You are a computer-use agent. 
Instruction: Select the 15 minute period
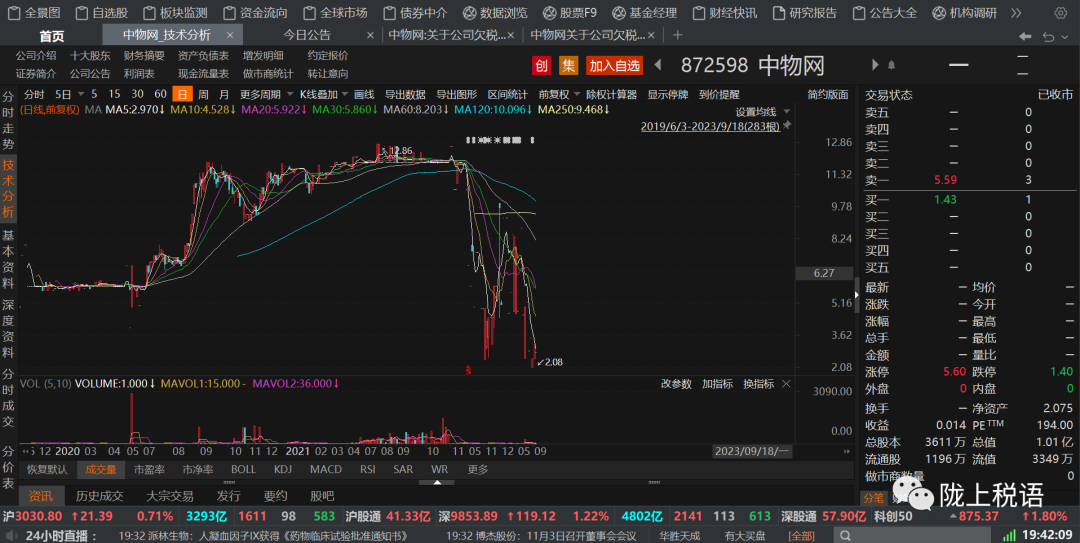point(114,94)
